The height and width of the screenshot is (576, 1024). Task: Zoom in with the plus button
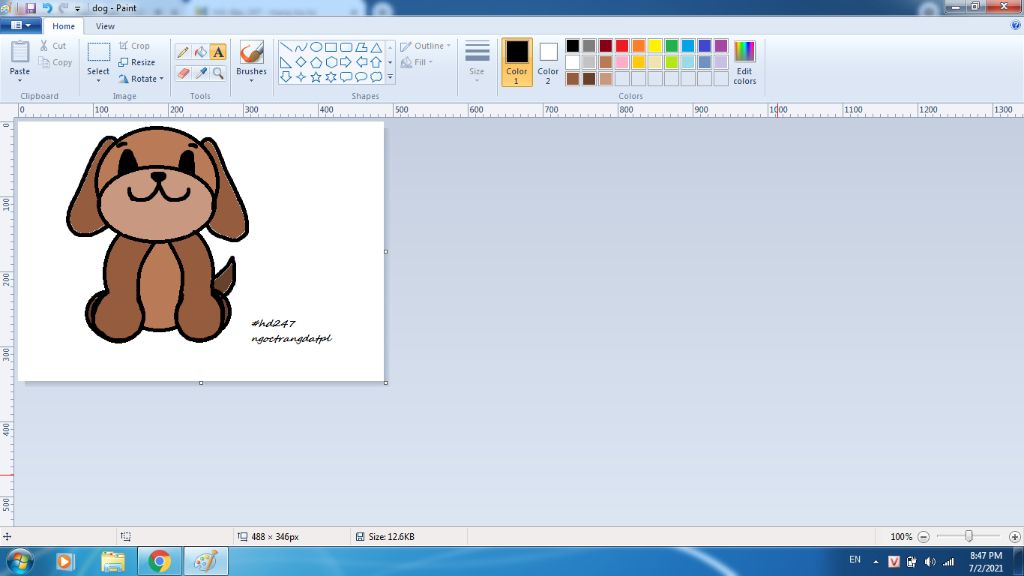click(1014, 537)
